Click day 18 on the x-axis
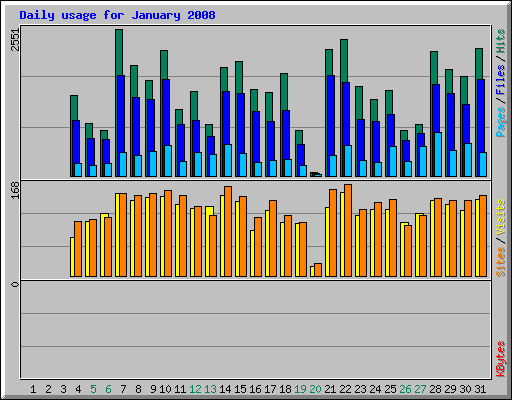The image size is (512, 400). (285, 389)
